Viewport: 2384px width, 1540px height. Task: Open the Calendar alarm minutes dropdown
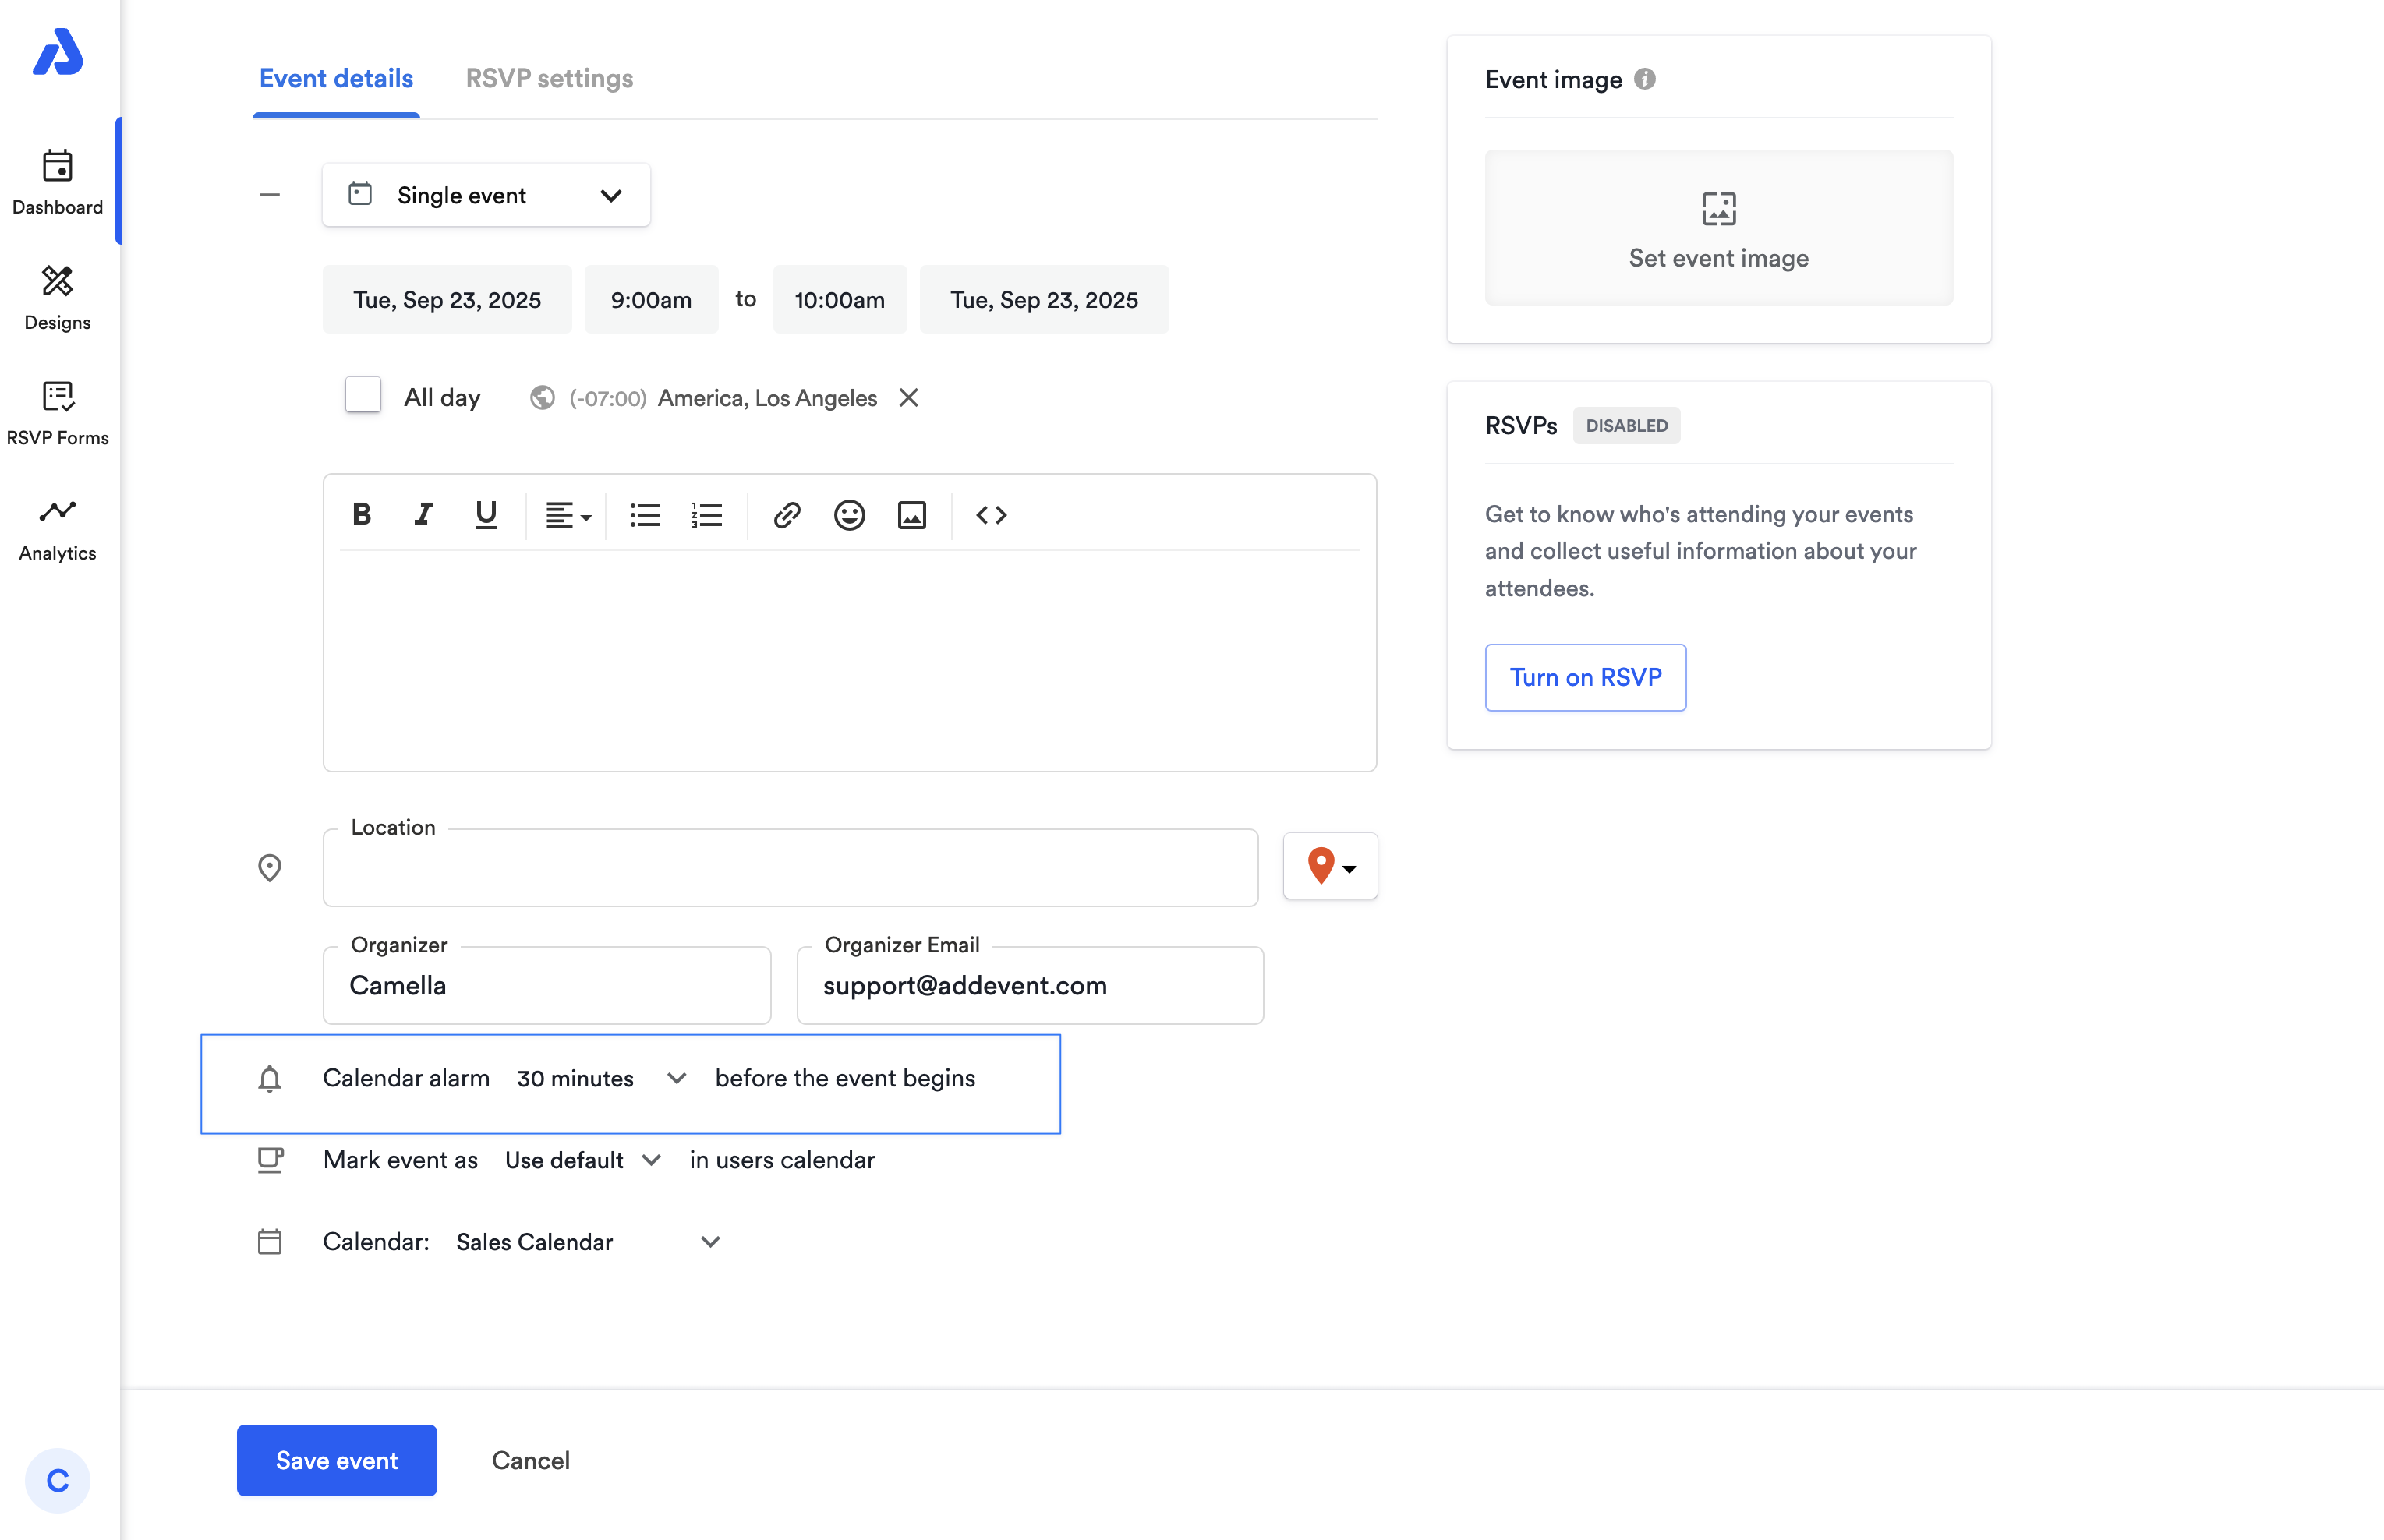[x=600, y=1078]
